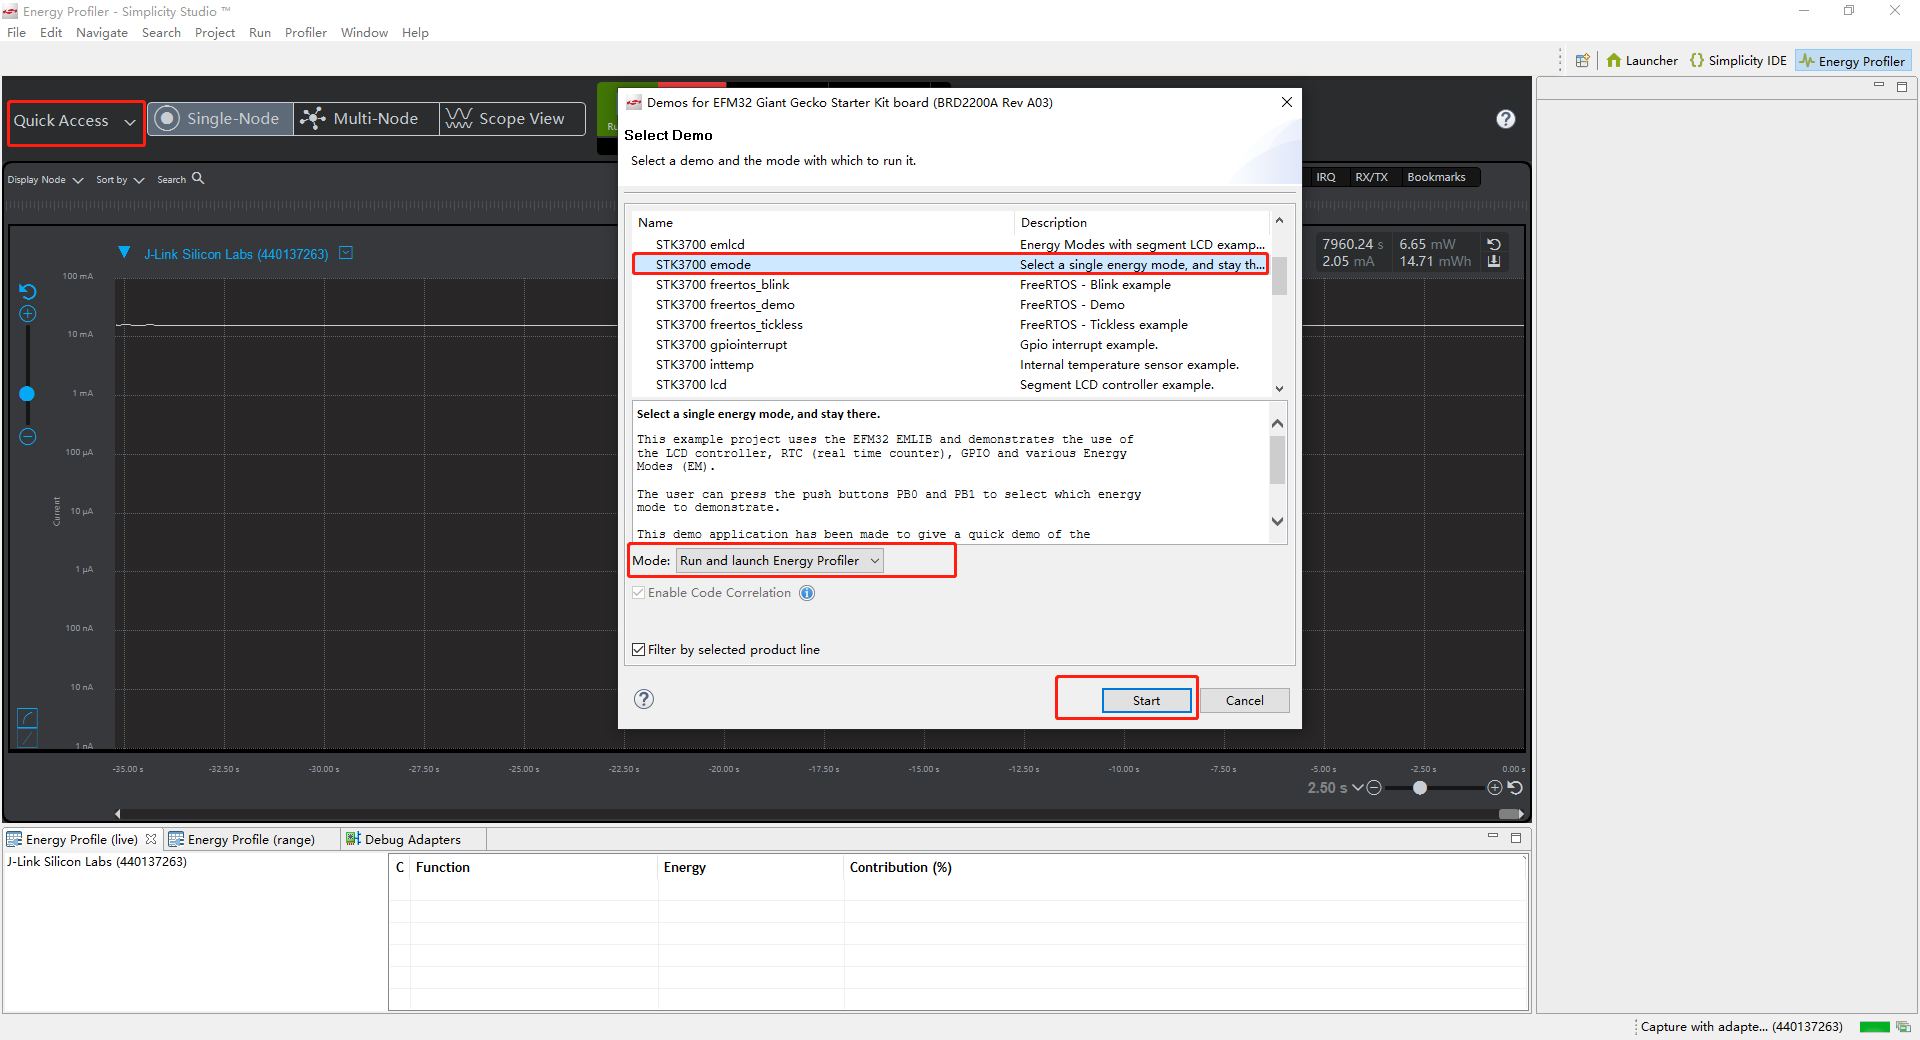Open the Profiler menu
Image resolution: width=1920 pixels, height=1040 pixels.
306,33
